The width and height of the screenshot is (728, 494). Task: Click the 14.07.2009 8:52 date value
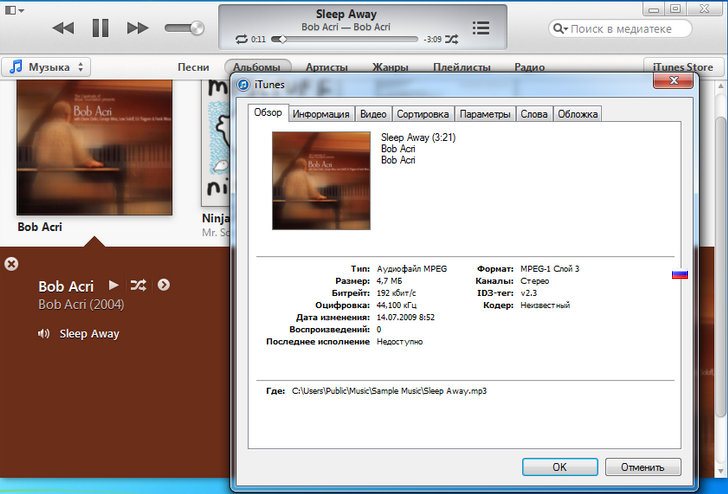point(405,317)
